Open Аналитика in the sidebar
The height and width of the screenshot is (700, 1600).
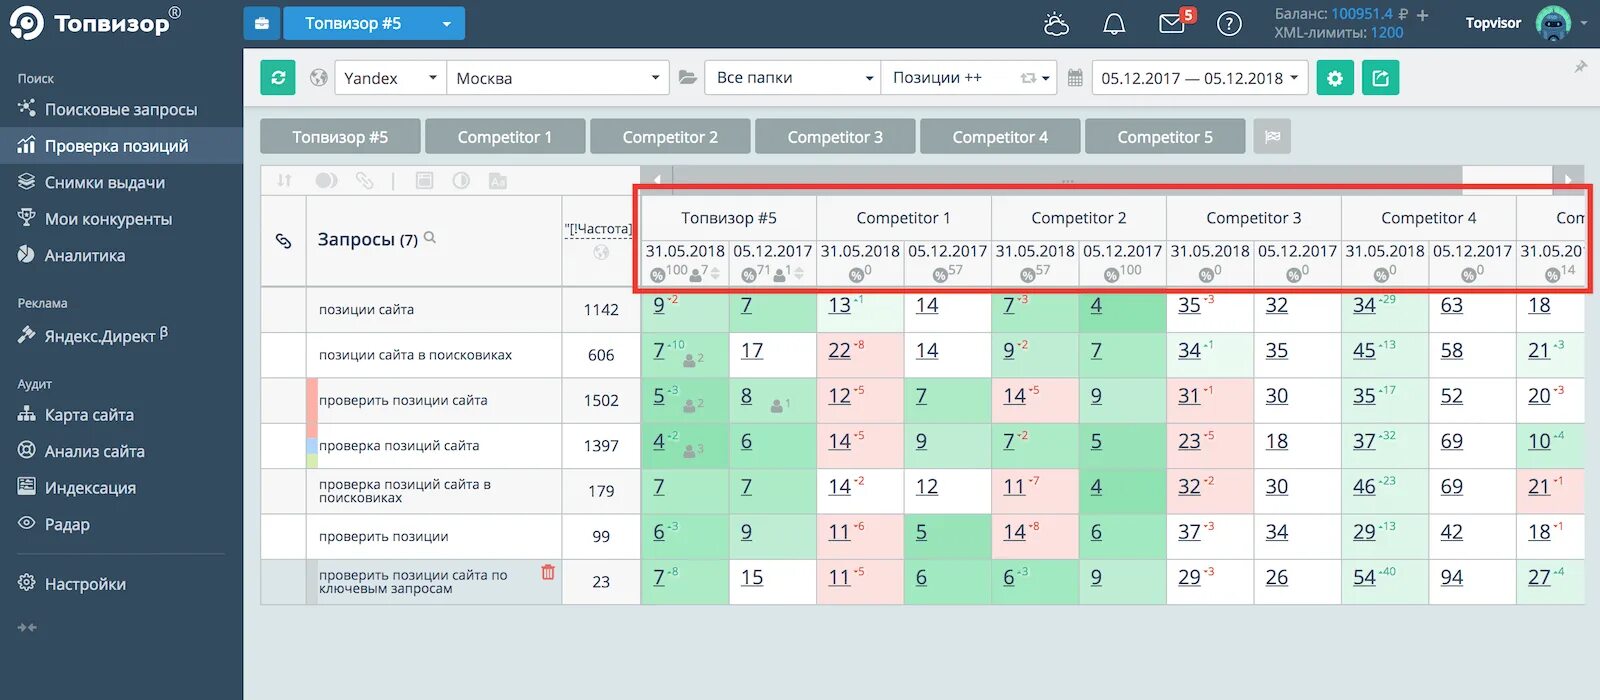coord(121,255)
